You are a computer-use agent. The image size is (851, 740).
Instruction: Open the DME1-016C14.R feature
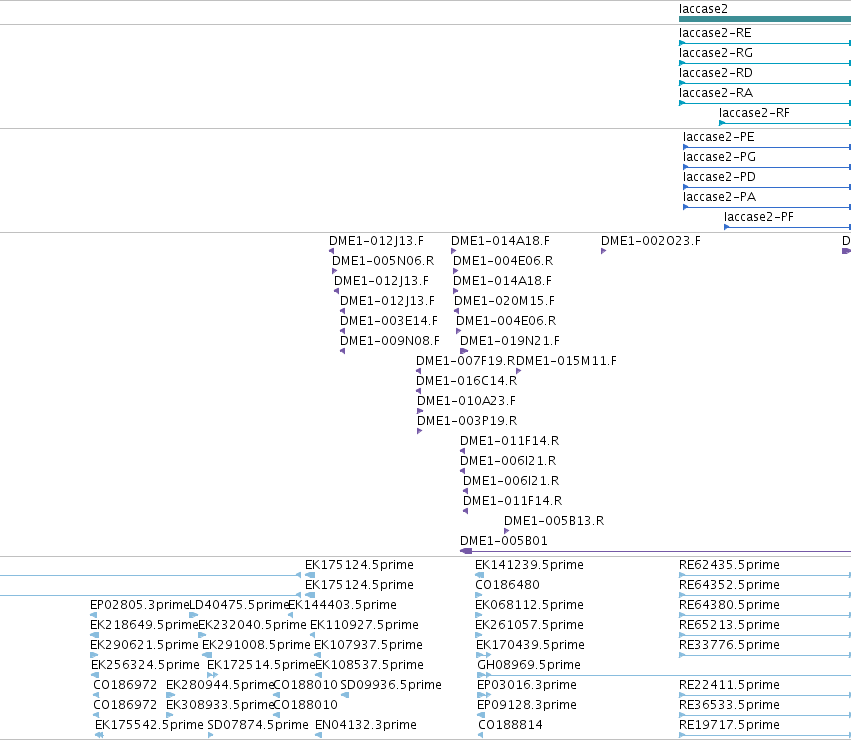click(466, 381)
